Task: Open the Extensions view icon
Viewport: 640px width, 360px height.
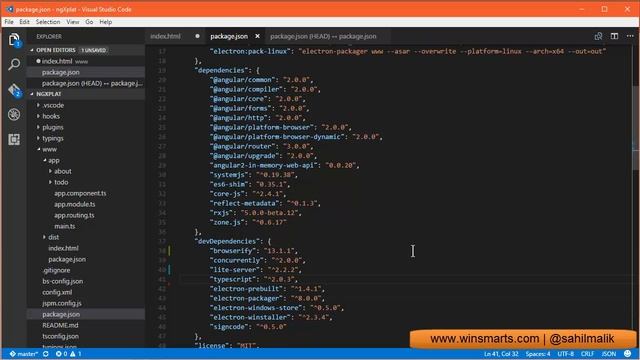Action: [x=14, y=140]
